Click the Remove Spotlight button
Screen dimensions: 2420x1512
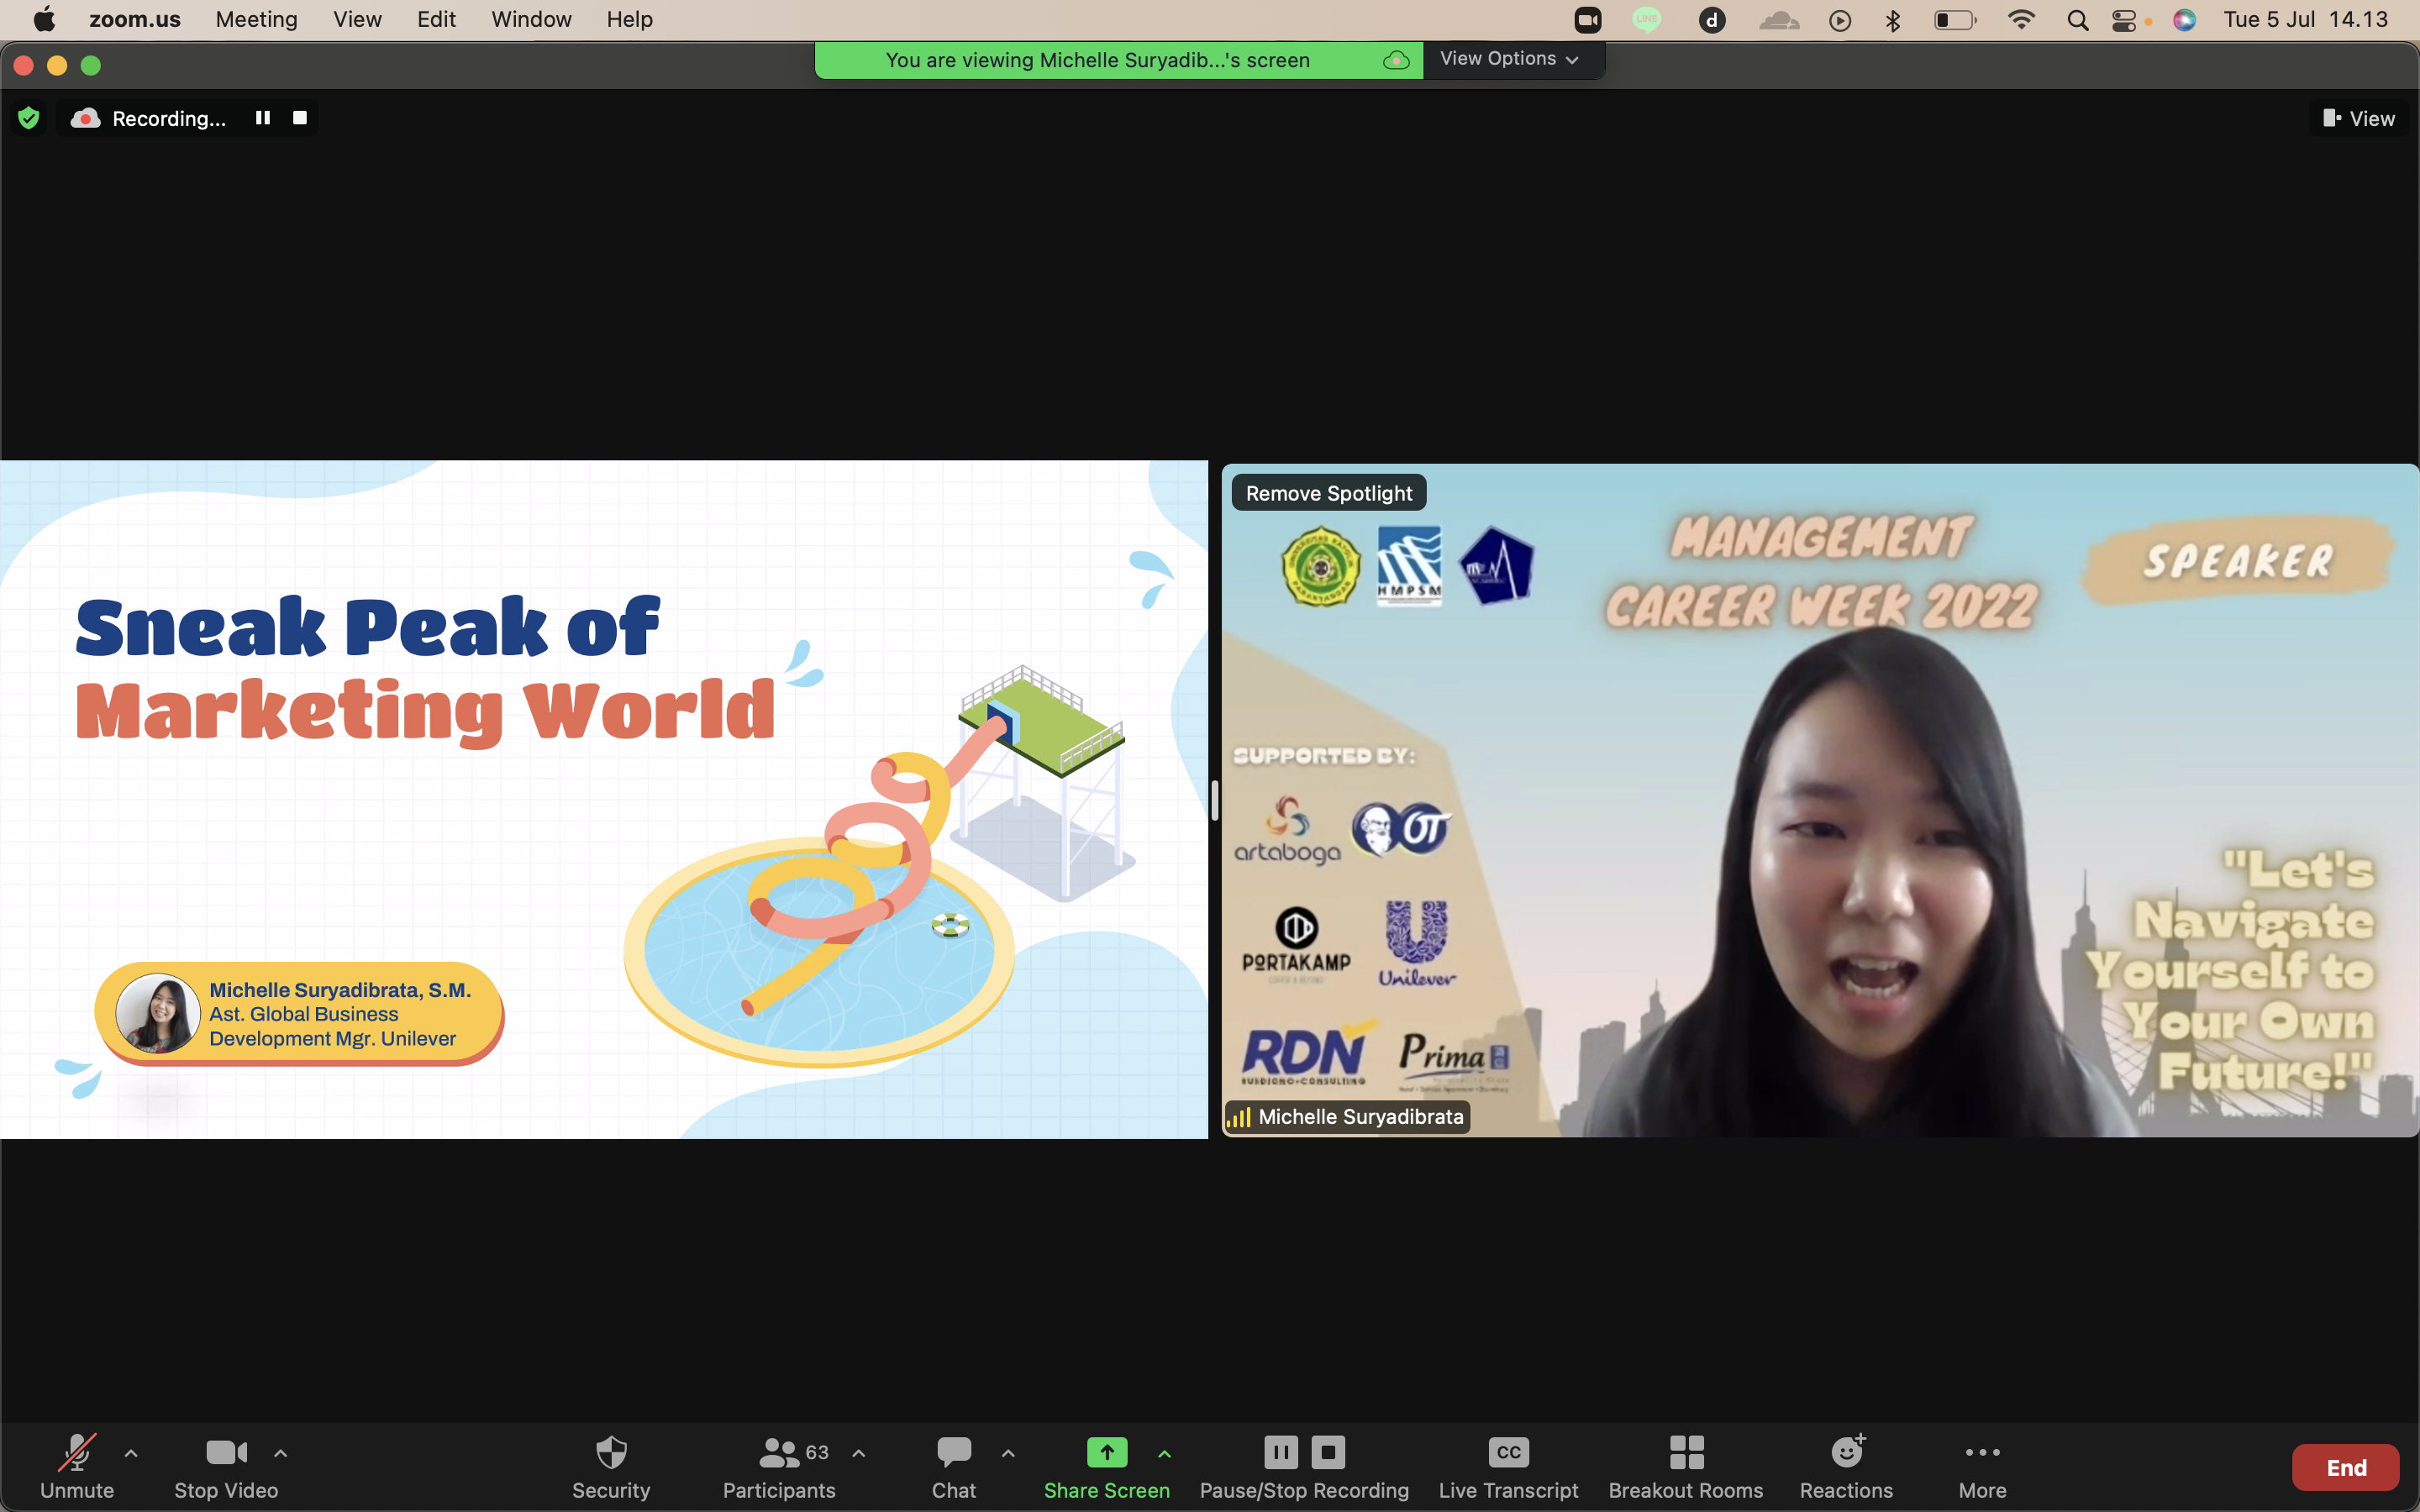point(1328,493)
